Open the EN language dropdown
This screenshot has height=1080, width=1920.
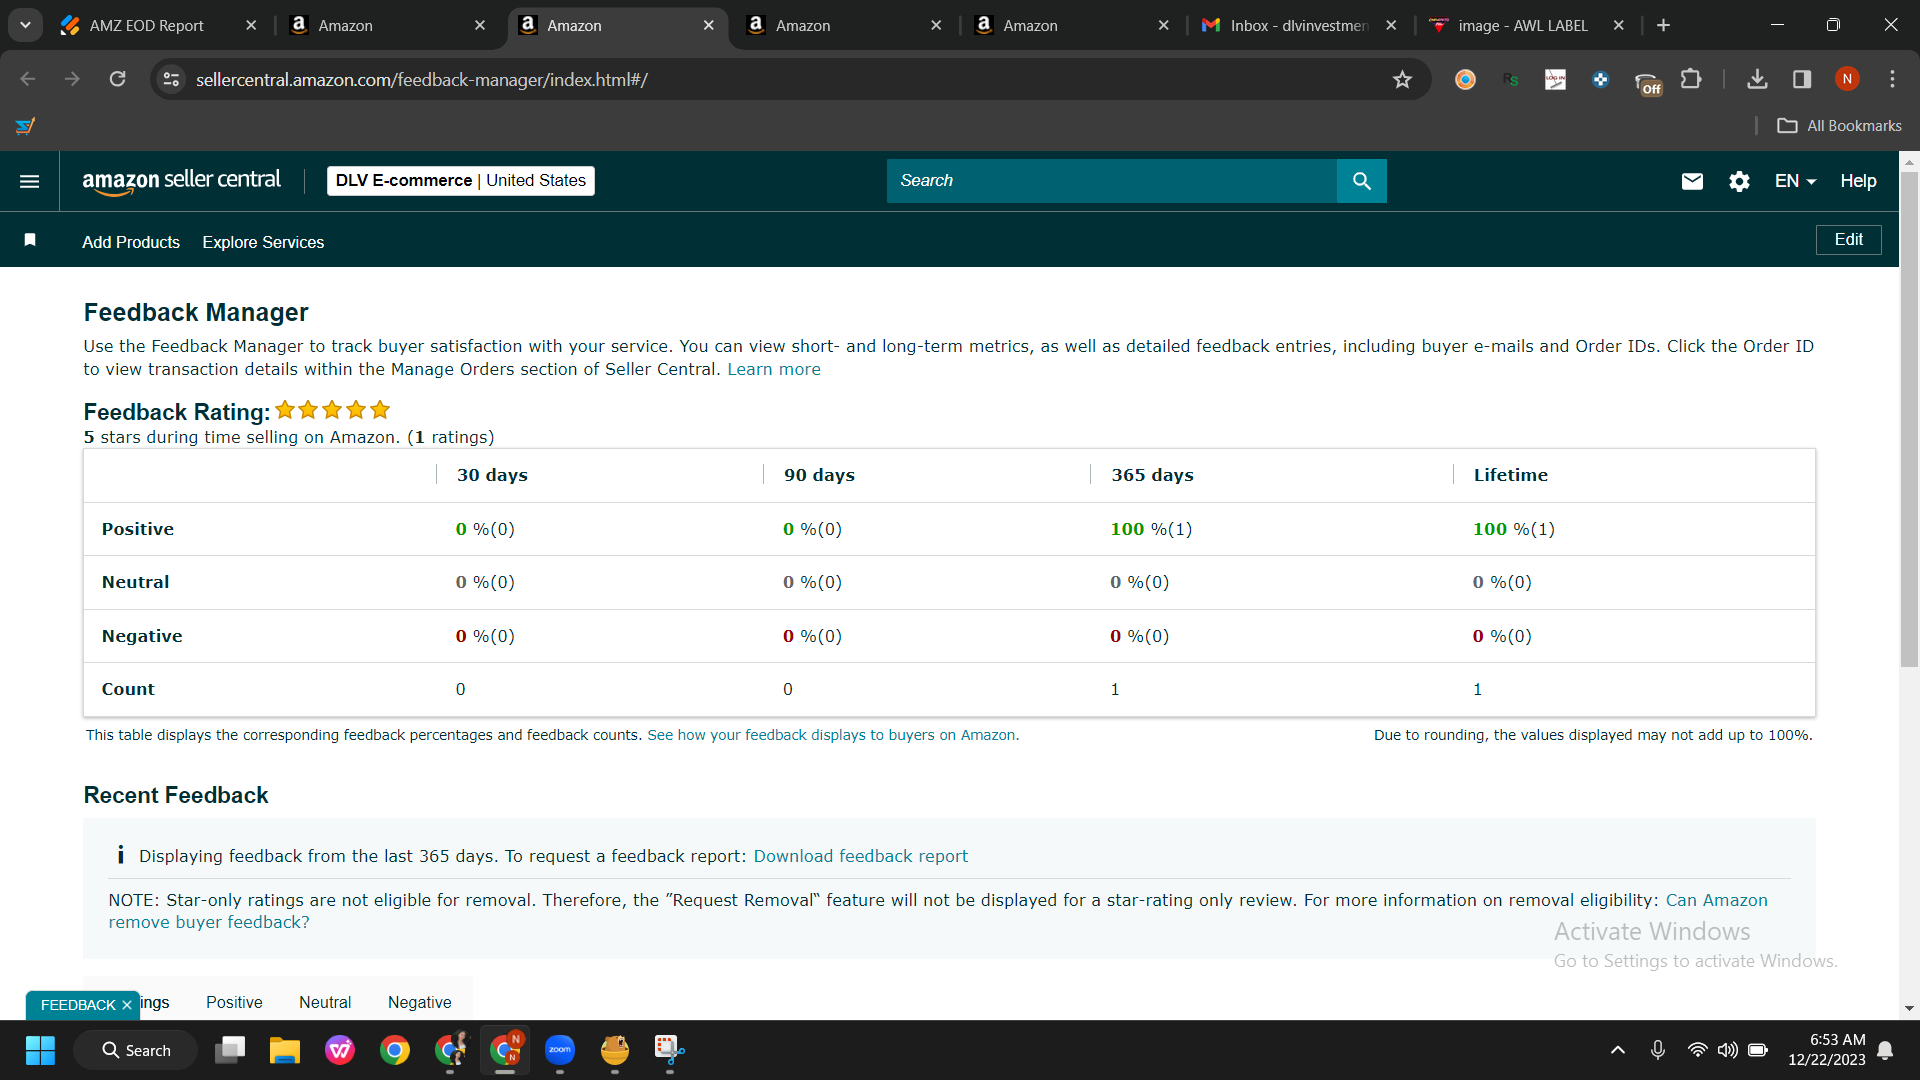tap(1795, 181)
